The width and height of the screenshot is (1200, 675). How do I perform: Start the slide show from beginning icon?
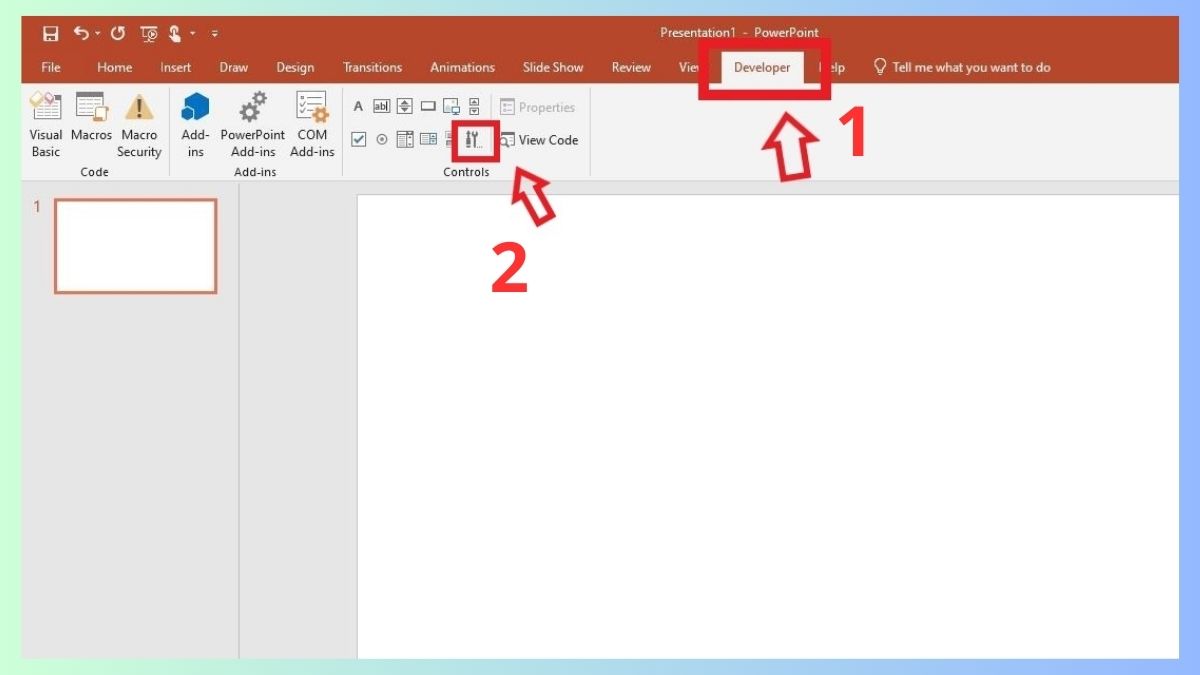click(x=149, y=33)
